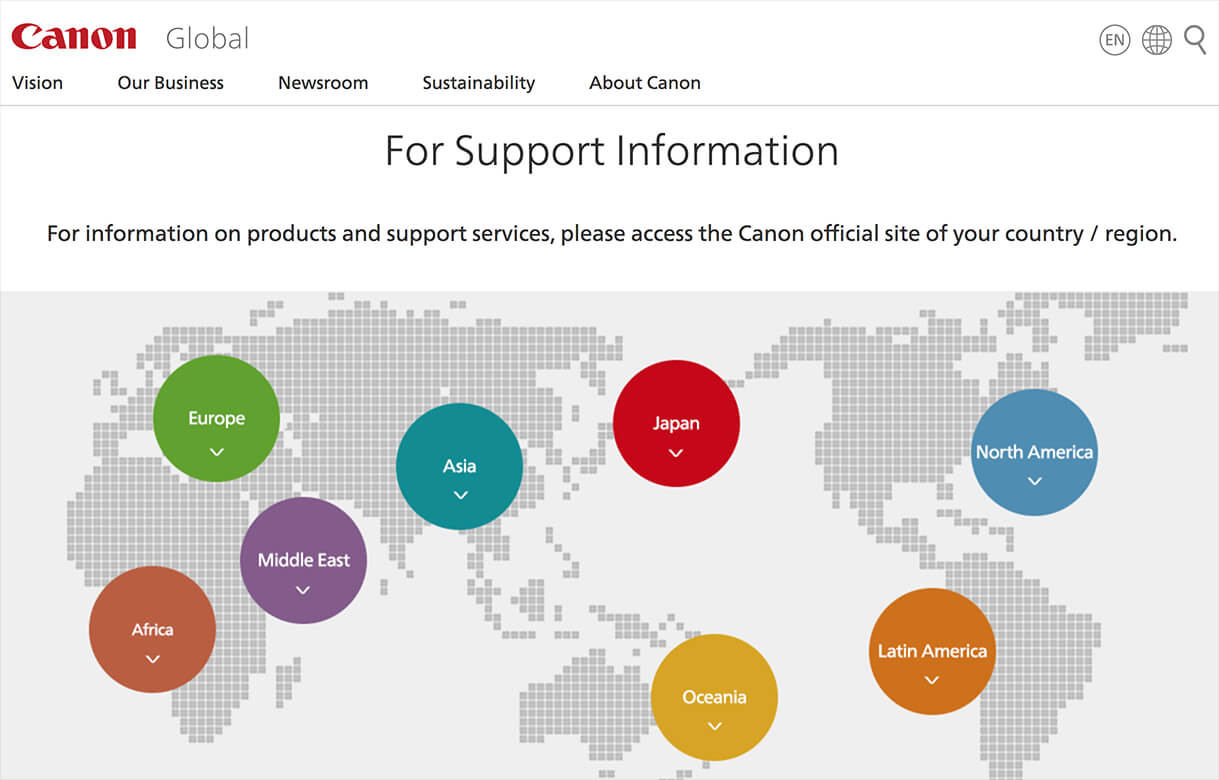This screenshot has width=1219, height=780.
Task: Select the About Canon menu item
Action: coord(645,83)
